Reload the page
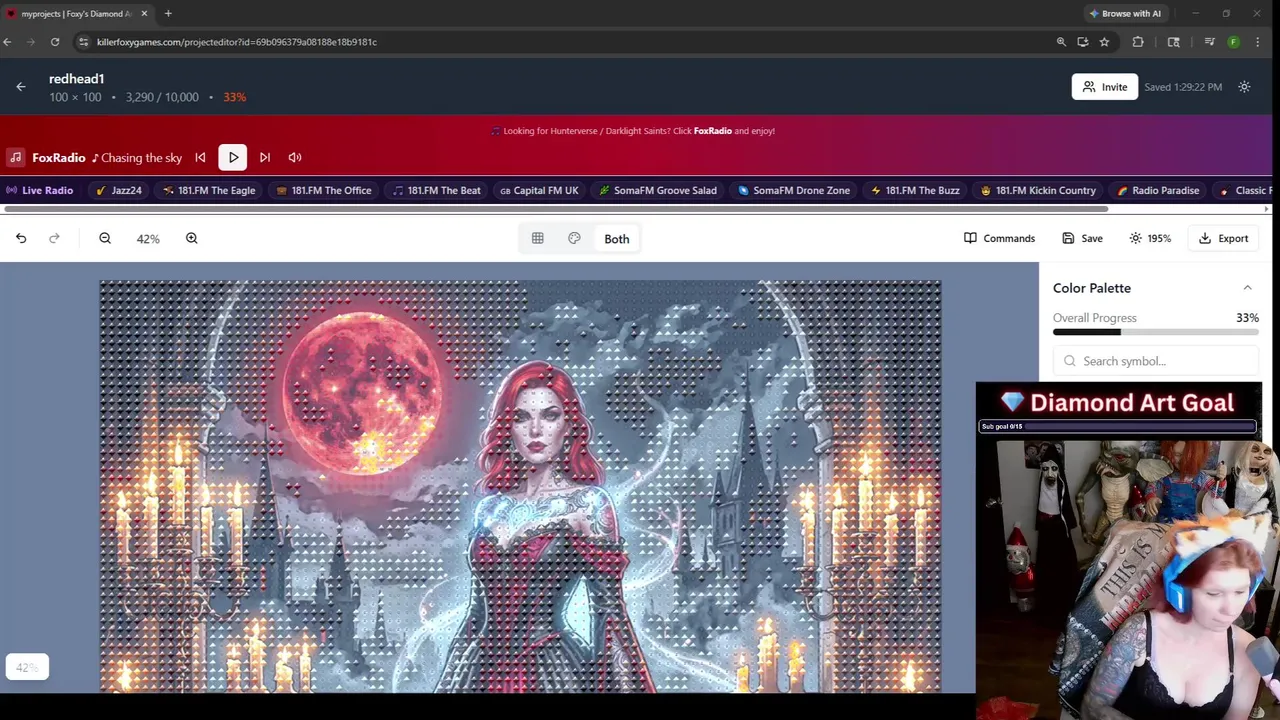This screenshot has height=720, width=1280. (x=55, y=42)
